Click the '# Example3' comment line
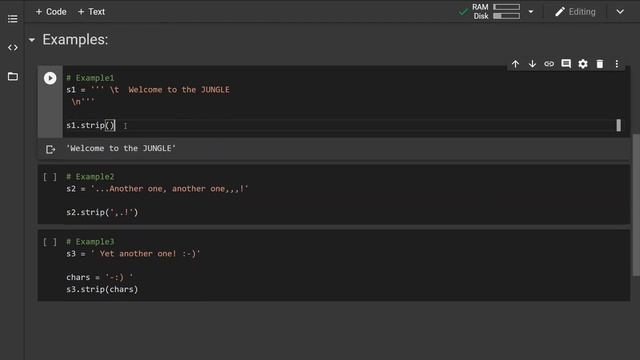This screenshot has height=360, width=640. click(90, 242)
